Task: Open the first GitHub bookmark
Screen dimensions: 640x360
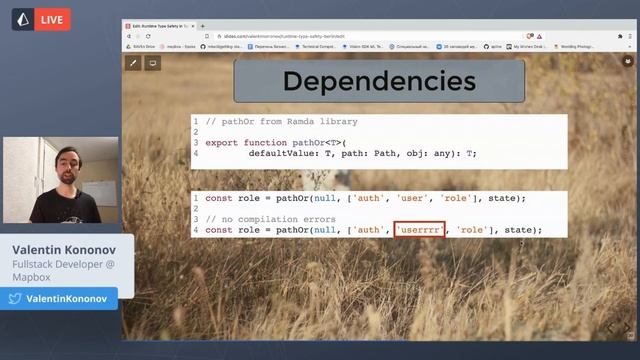Action: [x=222, y=47]
